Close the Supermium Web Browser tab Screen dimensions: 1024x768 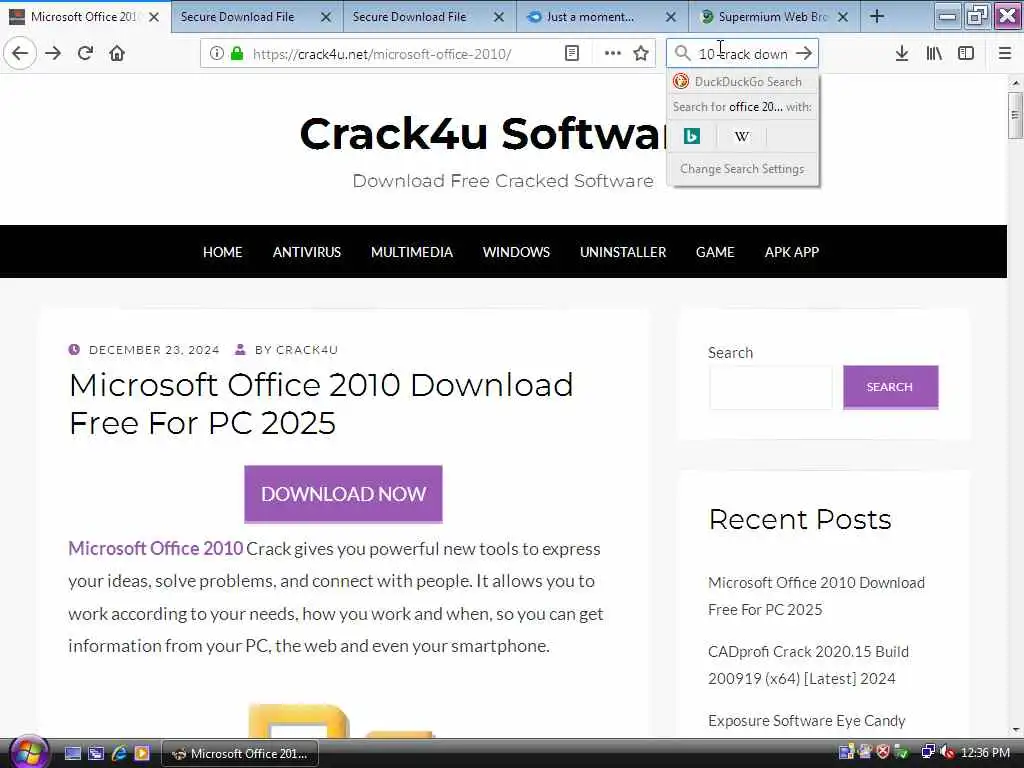pyautogui.click(x=843, y=17)
